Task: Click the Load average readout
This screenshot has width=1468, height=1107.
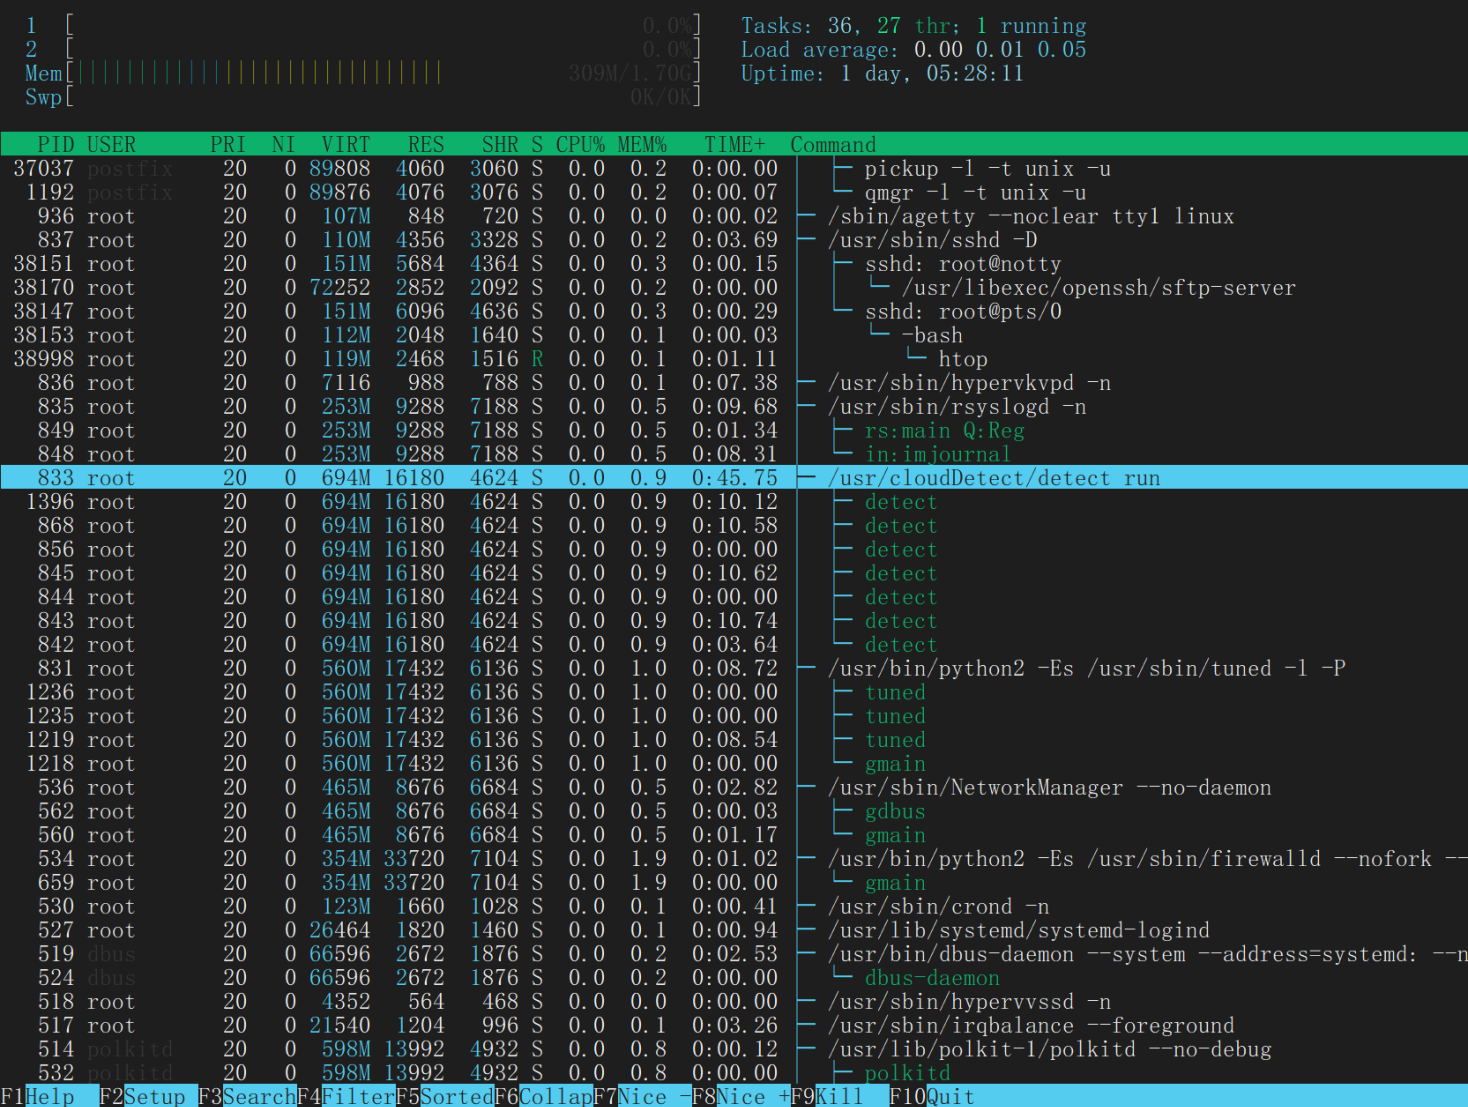Action: point(913,49)
